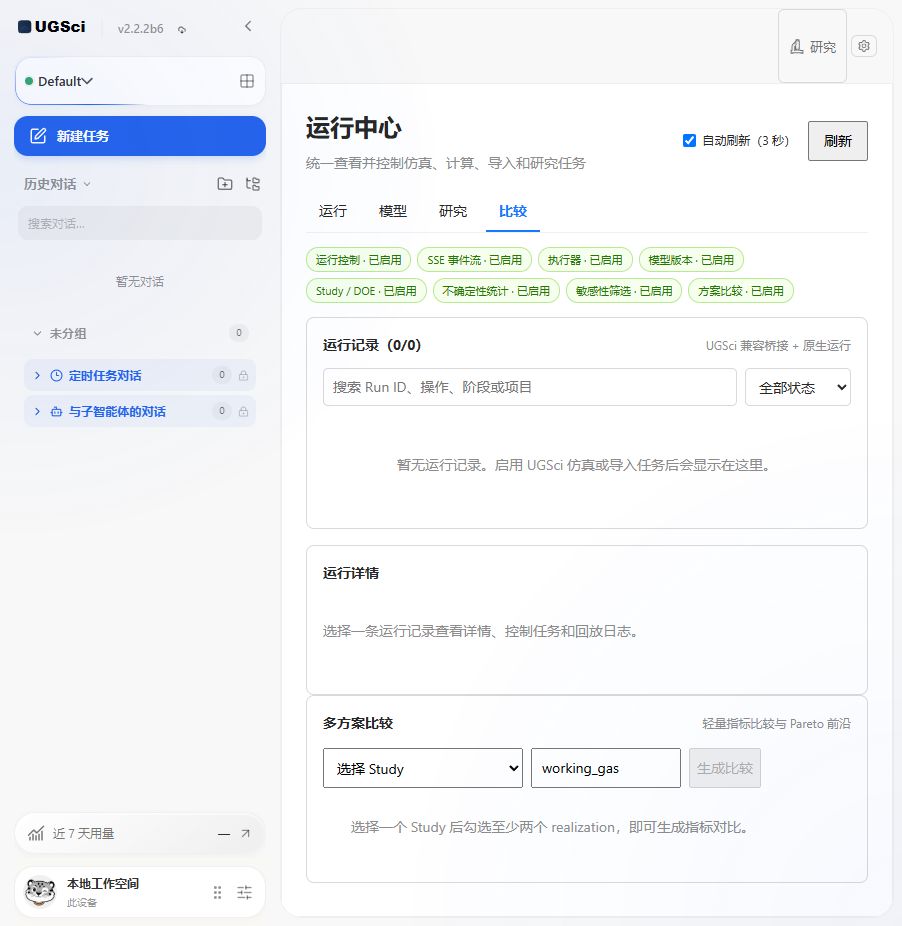Click the lock icon on 定时任务对话 row
The width and height of the screenshot is (902, 926).
click(243, 376)
